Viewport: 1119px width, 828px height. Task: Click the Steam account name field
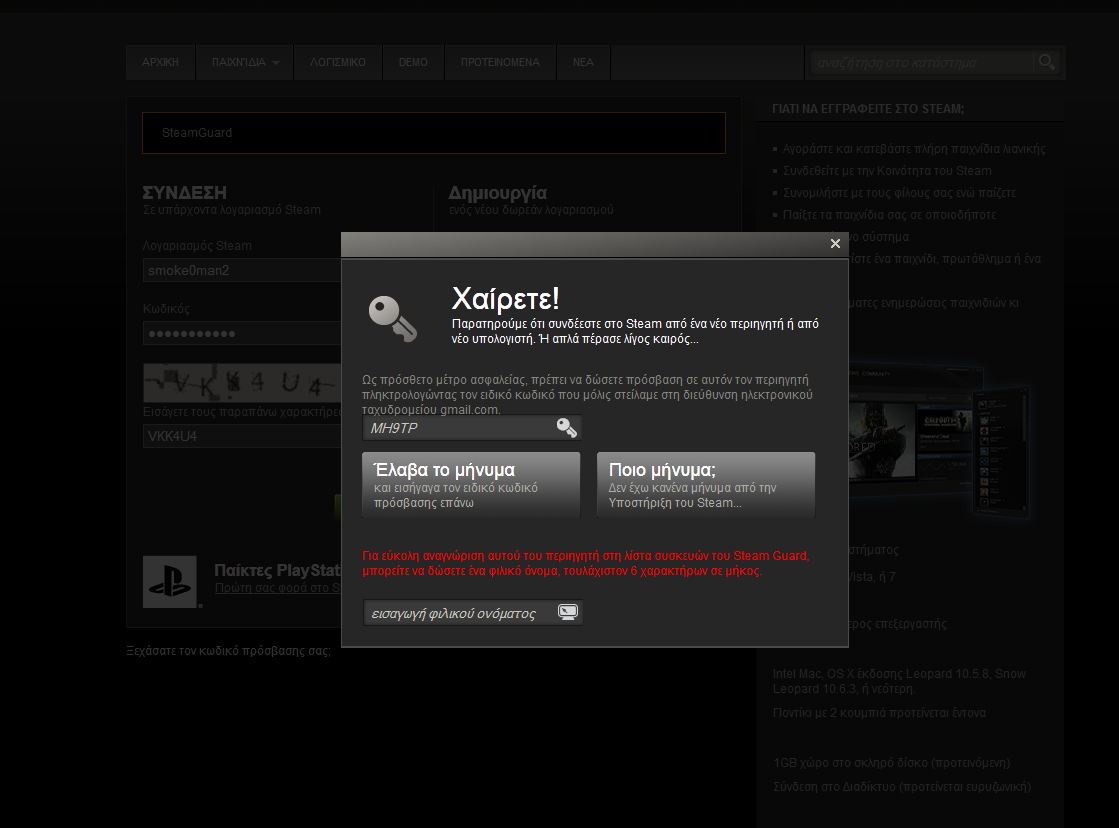click(243, 271)
